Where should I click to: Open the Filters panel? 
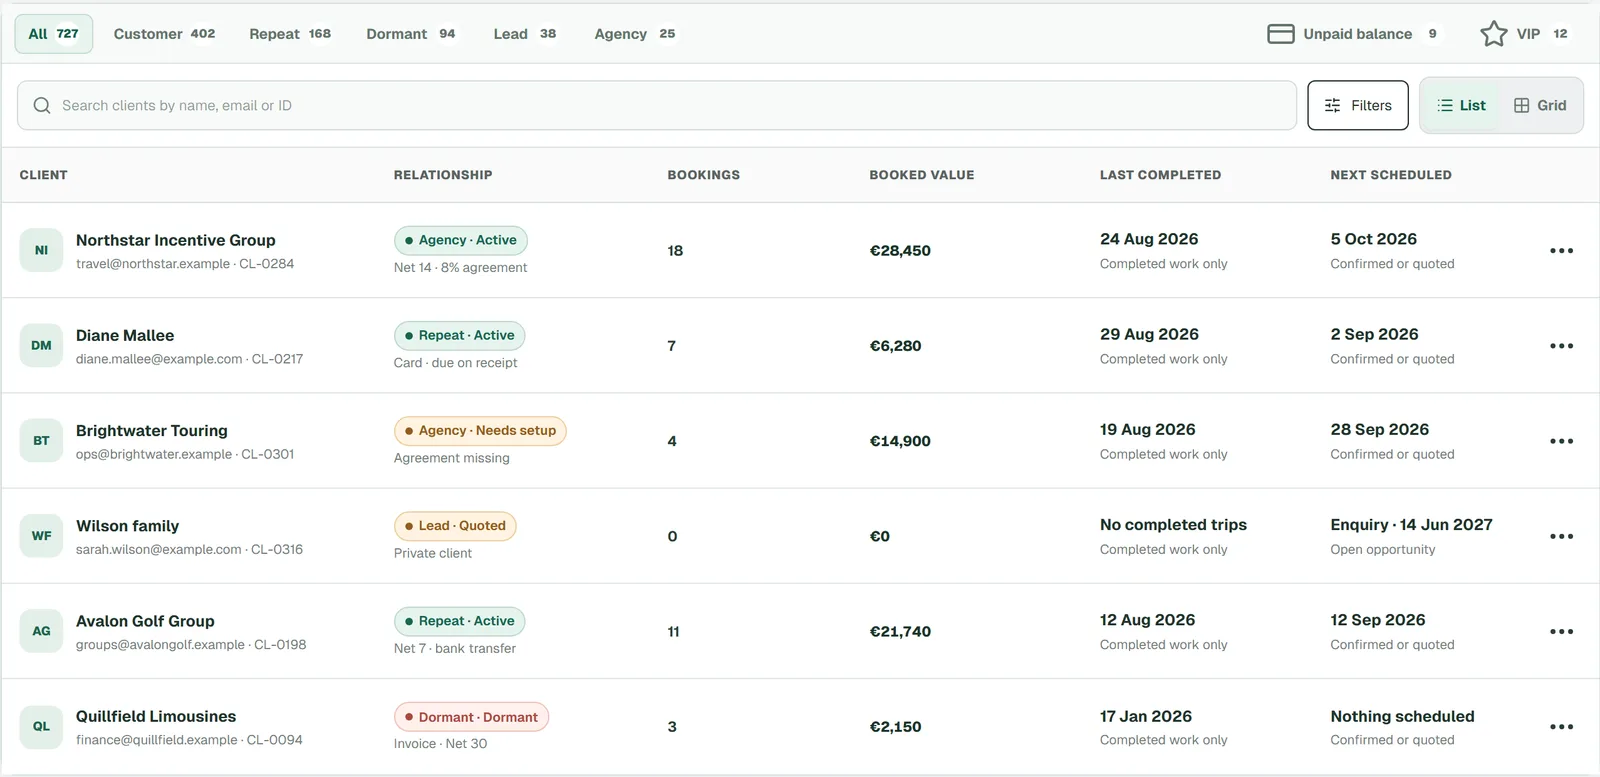click(x=1358, y=105)
